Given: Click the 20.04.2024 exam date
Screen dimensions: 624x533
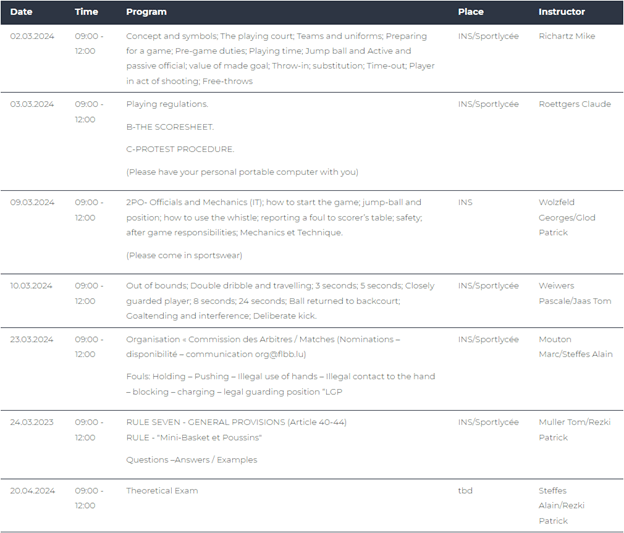Looking at the screenshot, I should 32,491.
